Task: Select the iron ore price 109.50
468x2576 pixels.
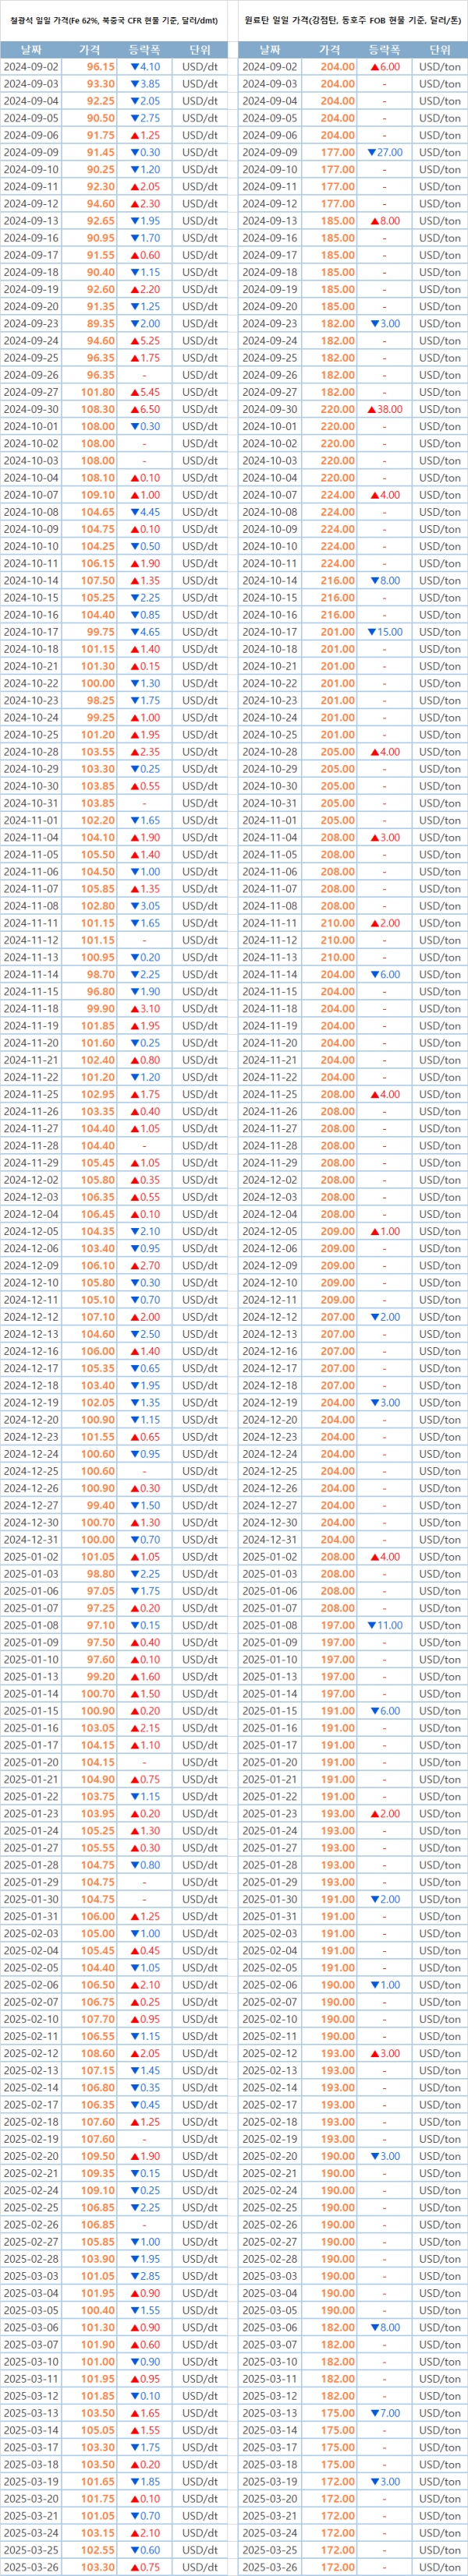Action: click(x=98, y=2156)
